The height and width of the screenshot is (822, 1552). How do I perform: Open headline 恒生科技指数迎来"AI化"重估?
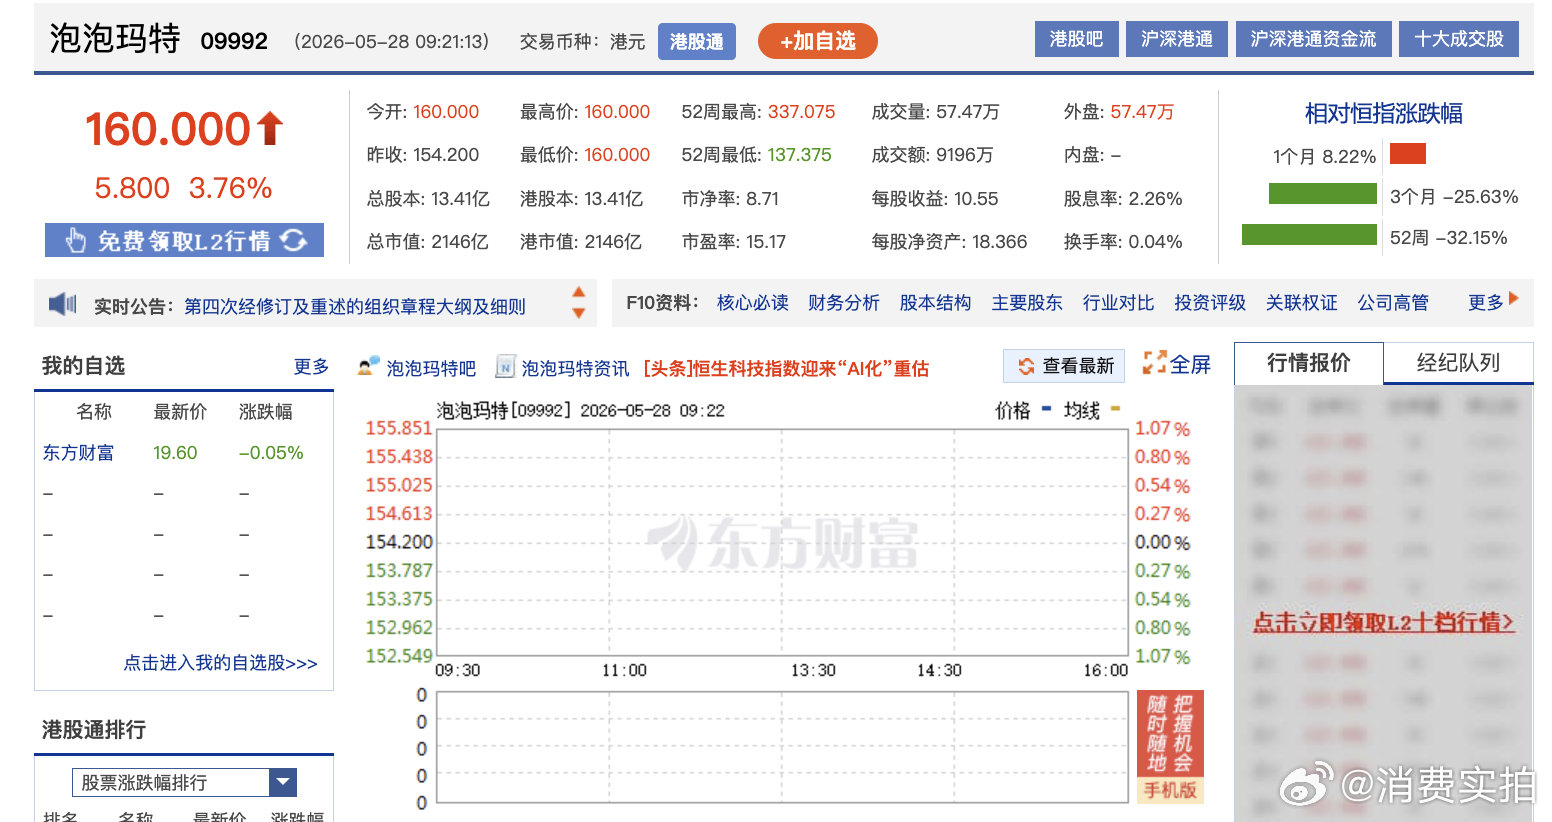tap(786, 368)
